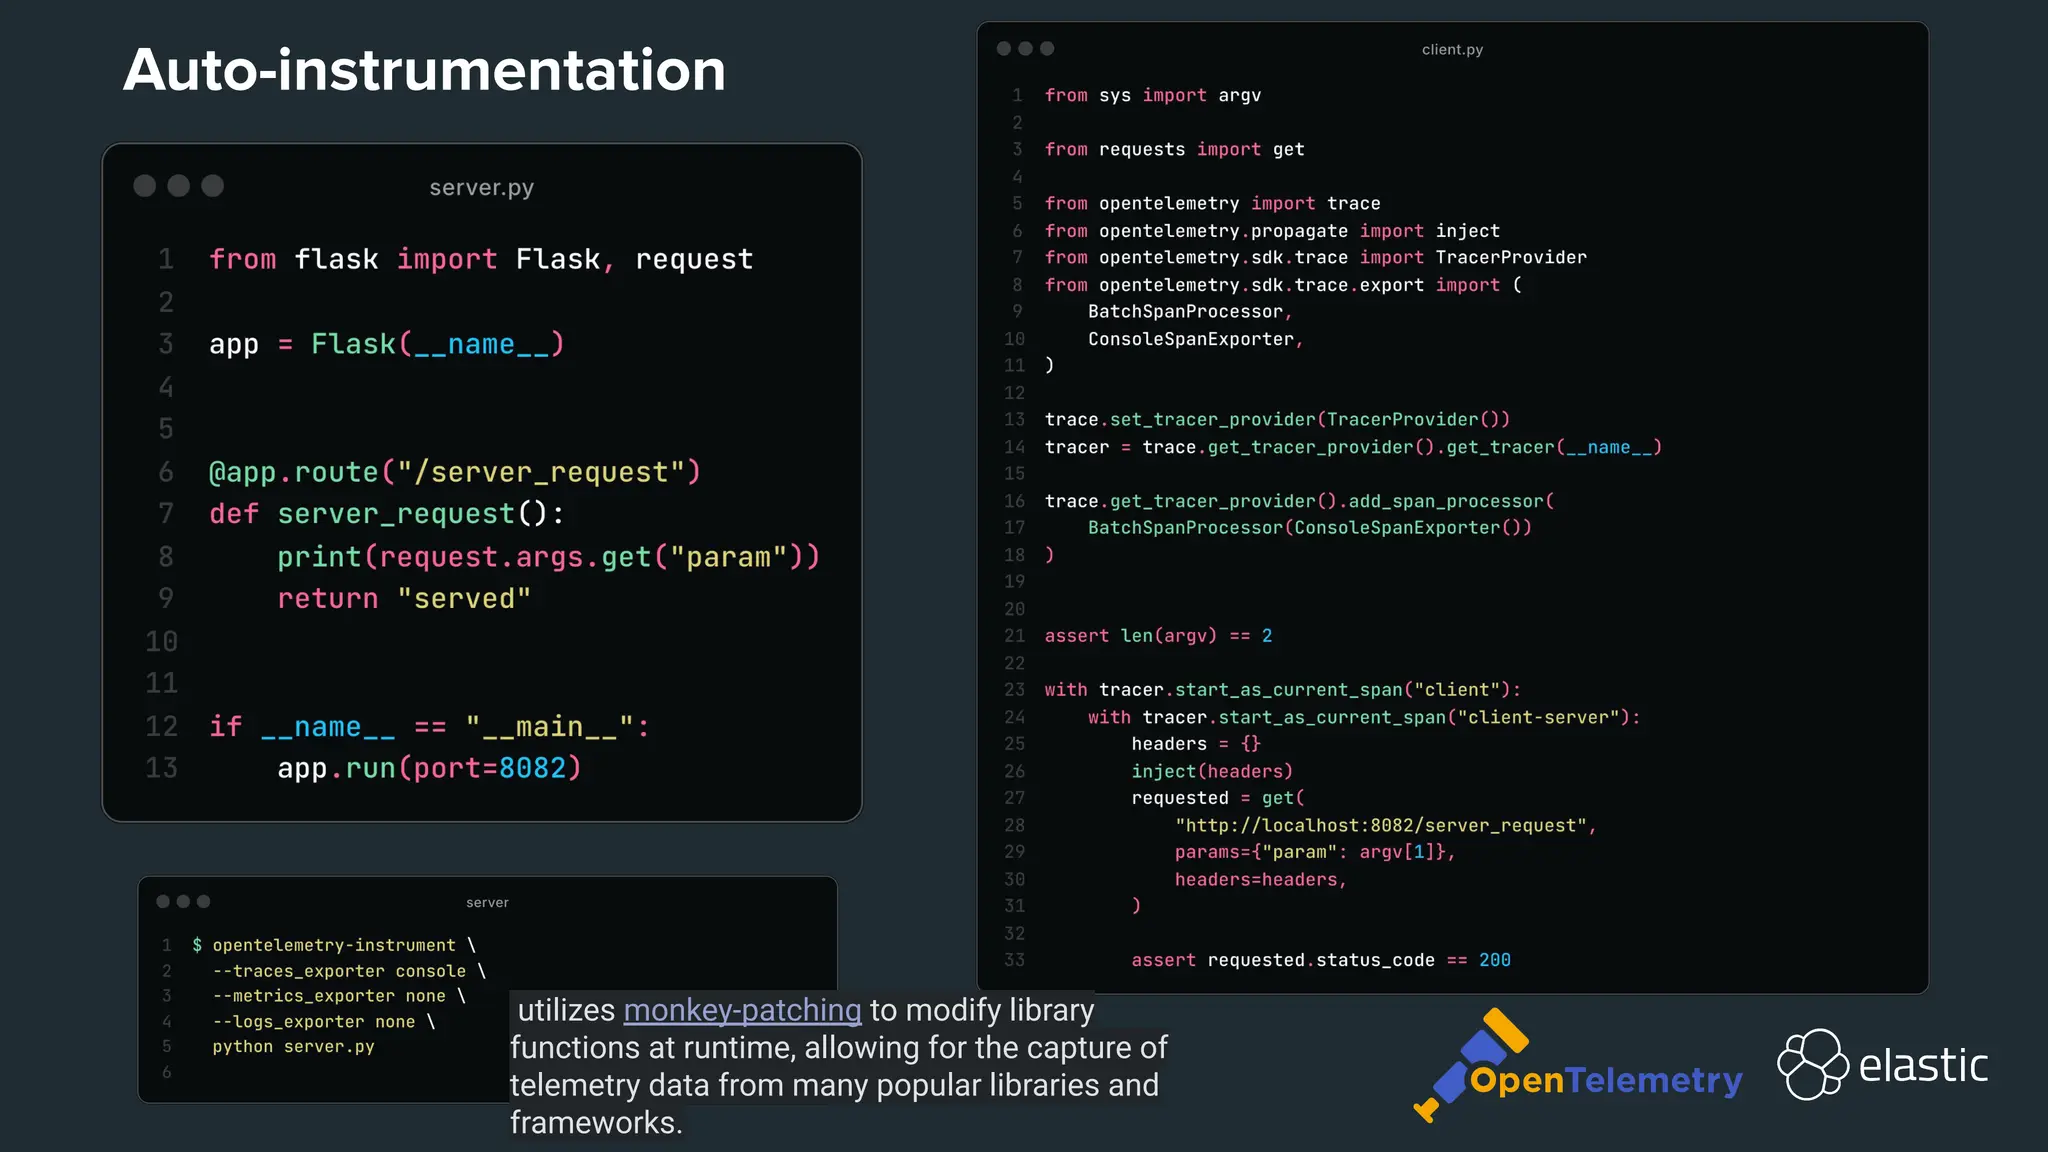Viewport: 2048px width, 1152px height.
Task: Click the 'if __name__ == "__main__":' line
Action: pos(430,727)
